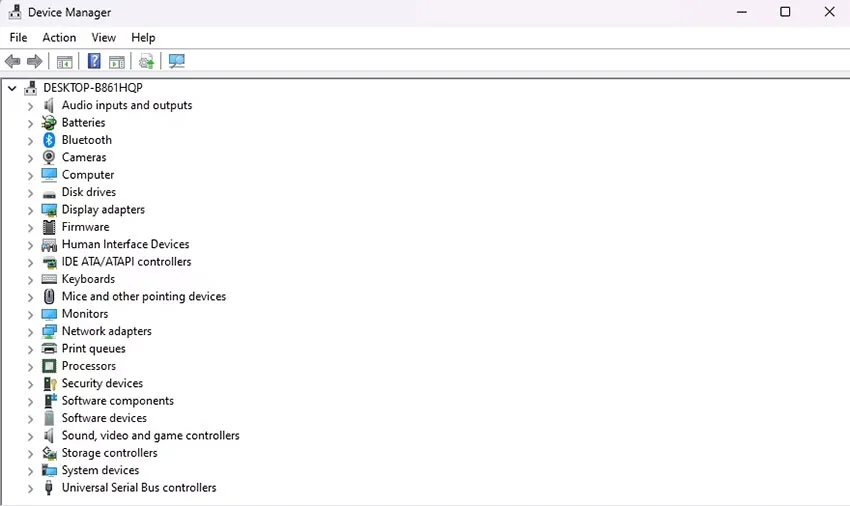Screen dimensions: 850x506
Task: Expand the Display adapters category arrow
Action: (x=30, y=210)
